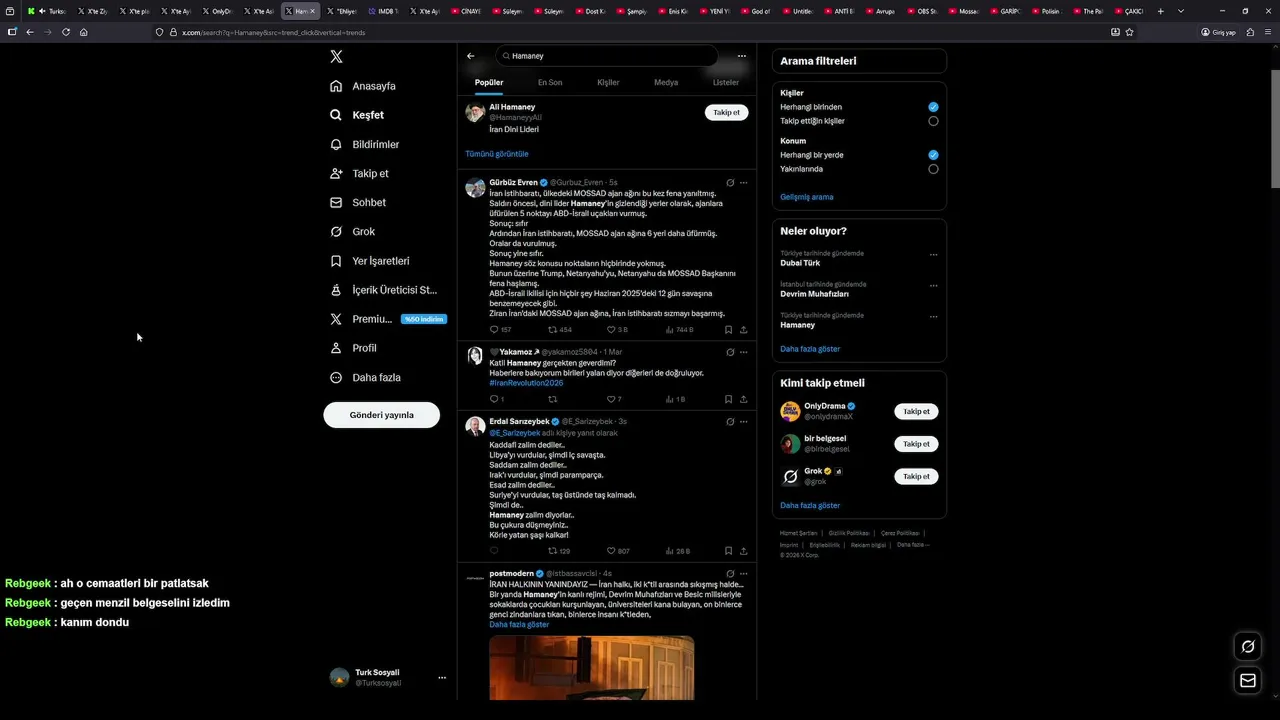Viewport: 1280px width, 720px height.
Task: Click Gönderi yayınla button
Action: click(x=381, y=415)
